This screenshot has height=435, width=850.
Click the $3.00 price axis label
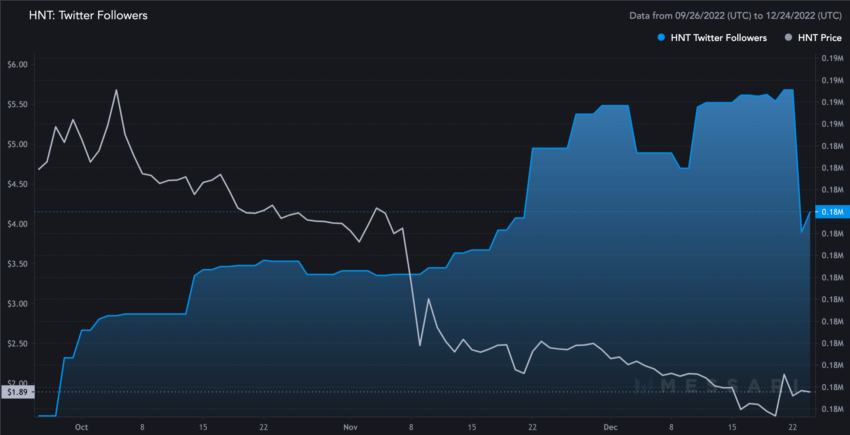click(17, 304)
